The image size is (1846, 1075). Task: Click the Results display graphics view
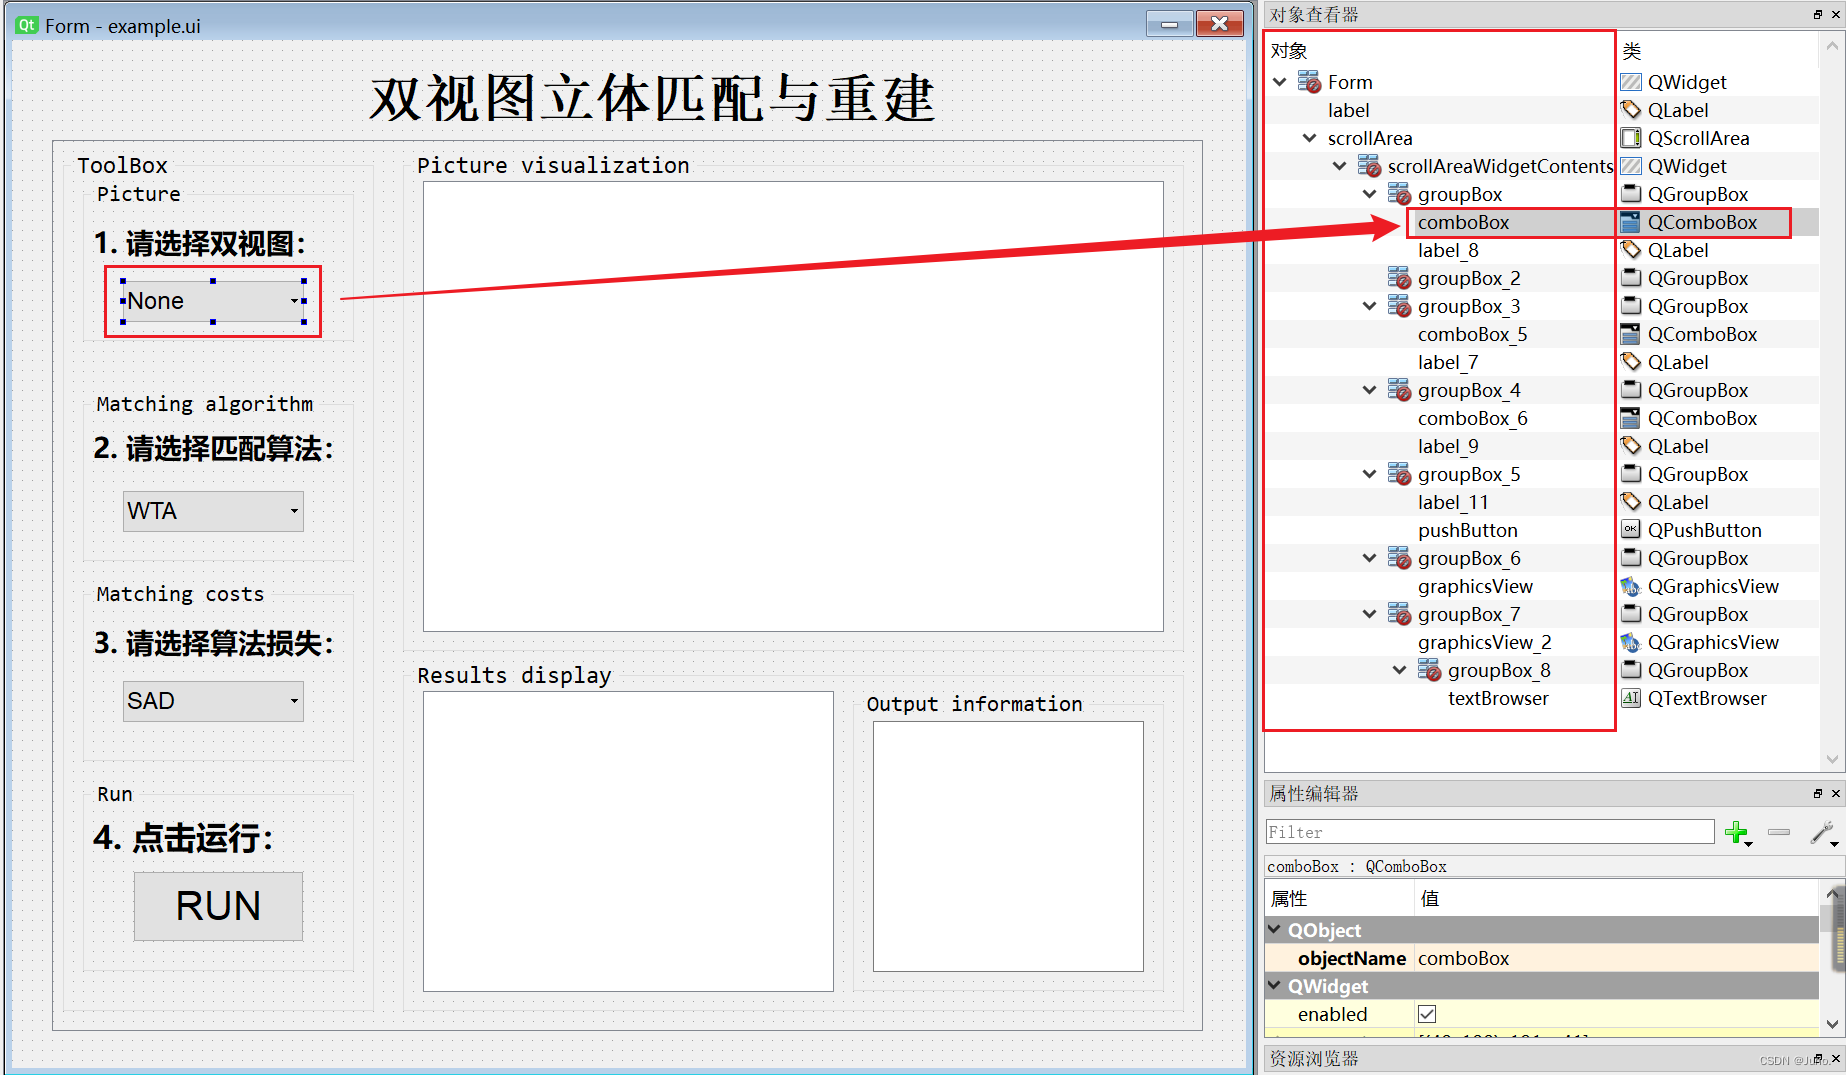tap(628, 841)
